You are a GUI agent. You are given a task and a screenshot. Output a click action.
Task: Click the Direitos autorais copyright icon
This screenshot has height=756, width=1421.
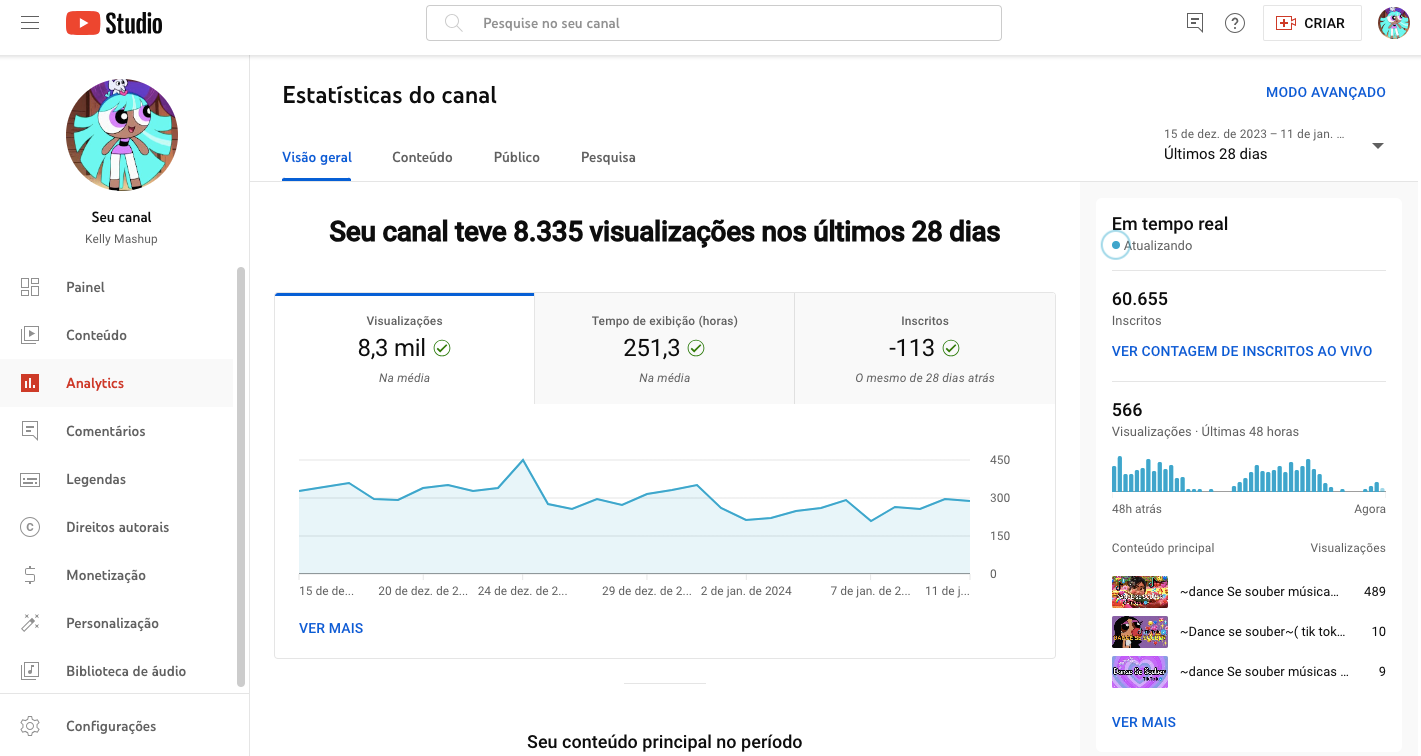[x=30, y=527]
